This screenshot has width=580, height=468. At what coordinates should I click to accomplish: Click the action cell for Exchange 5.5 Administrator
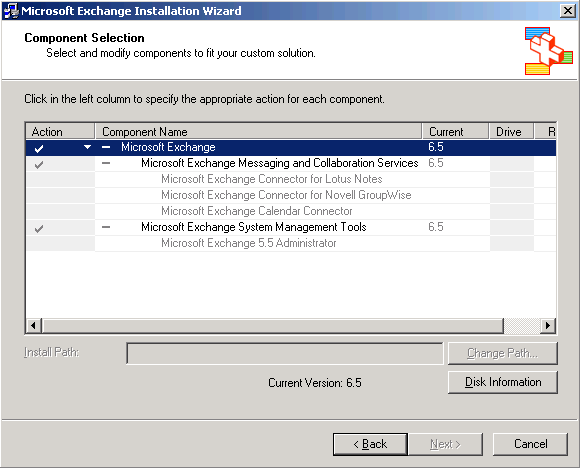(x=60, y=243)
